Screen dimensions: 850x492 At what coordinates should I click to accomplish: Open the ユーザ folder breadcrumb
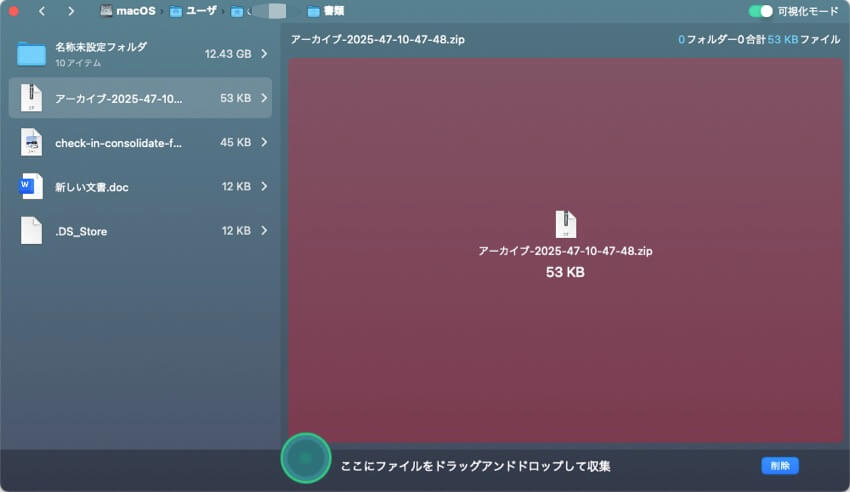[193, 11]
